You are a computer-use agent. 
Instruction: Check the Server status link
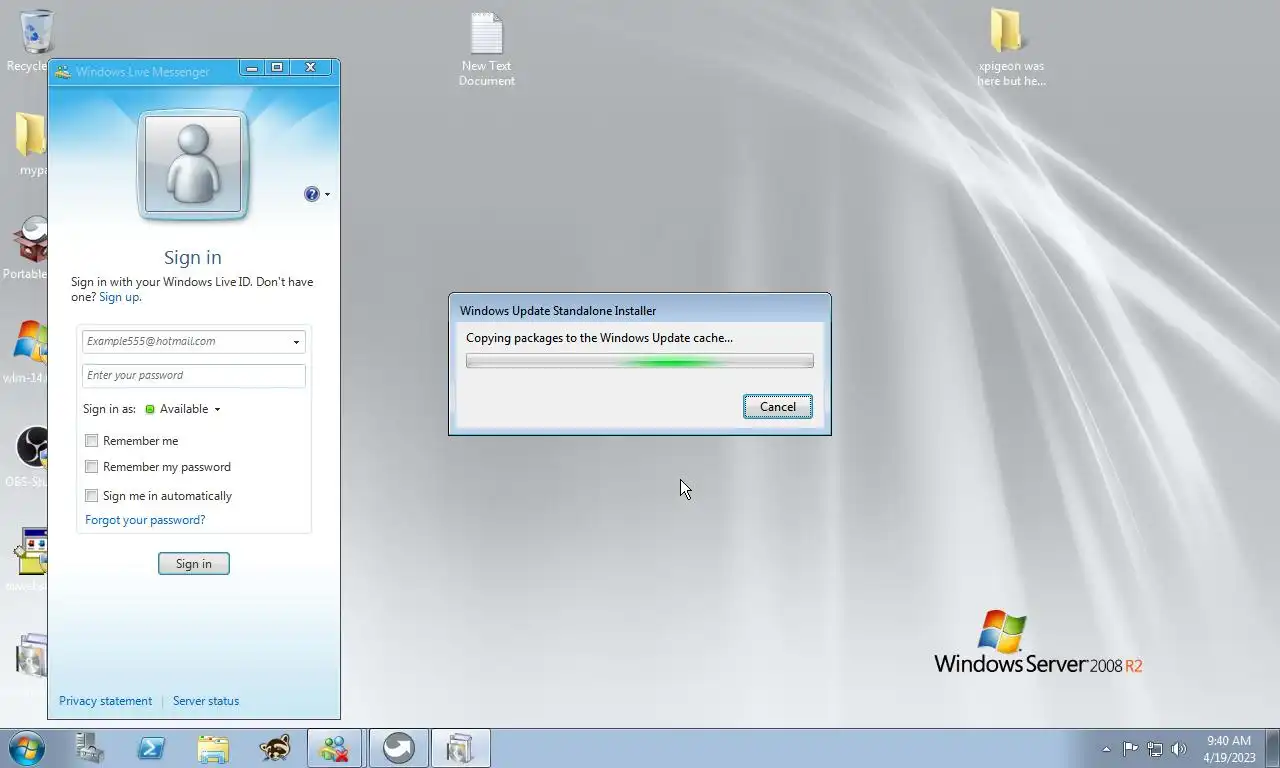pos(206,701)
